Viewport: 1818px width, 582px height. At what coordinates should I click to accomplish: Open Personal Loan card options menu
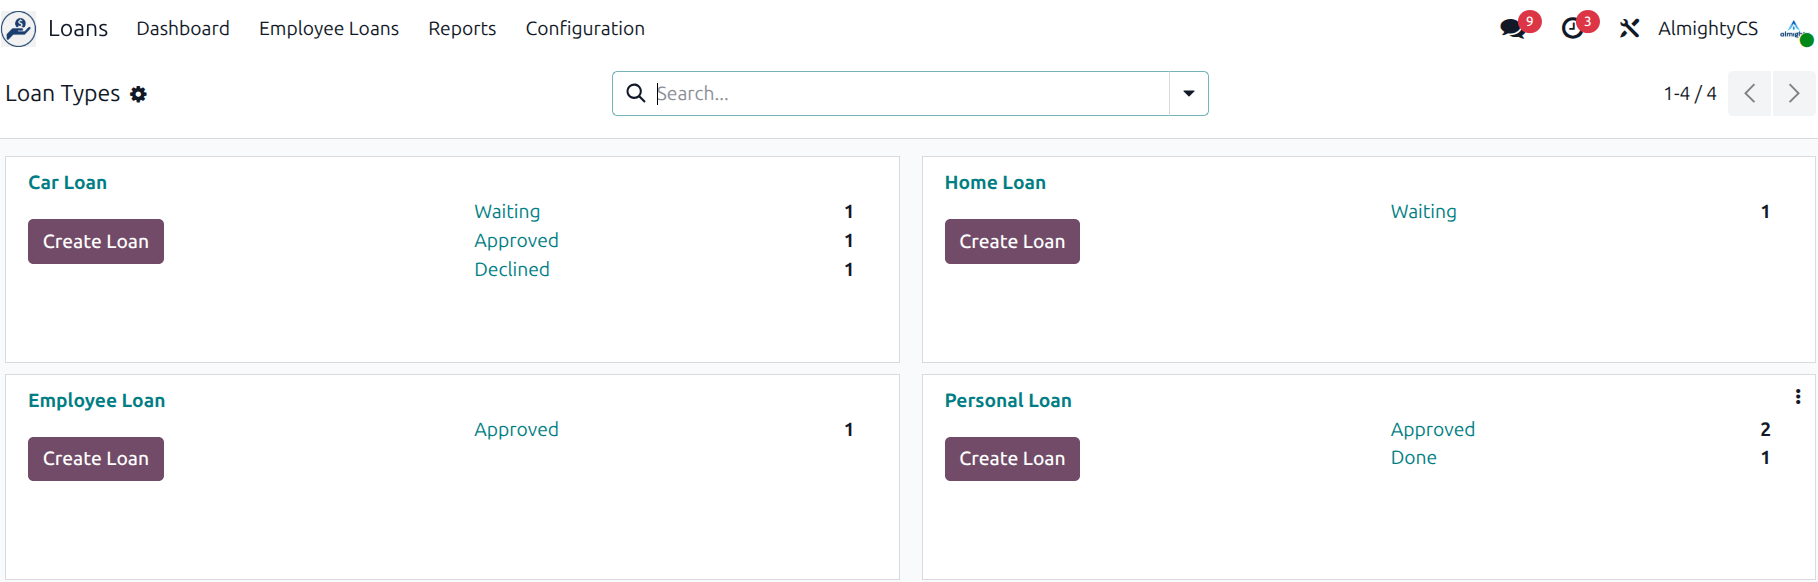[1798, 397]
